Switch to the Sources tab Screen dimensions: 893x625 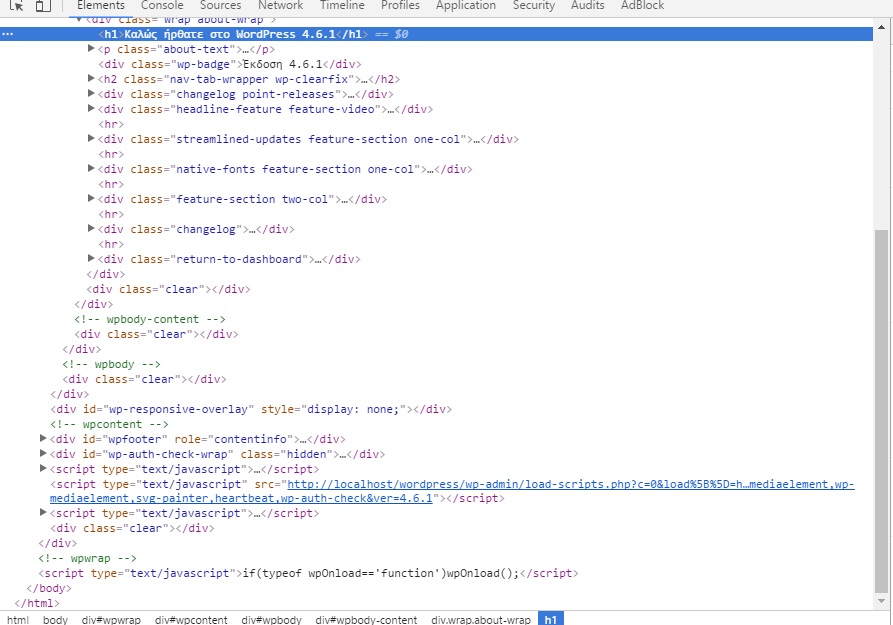pos(220,6)
